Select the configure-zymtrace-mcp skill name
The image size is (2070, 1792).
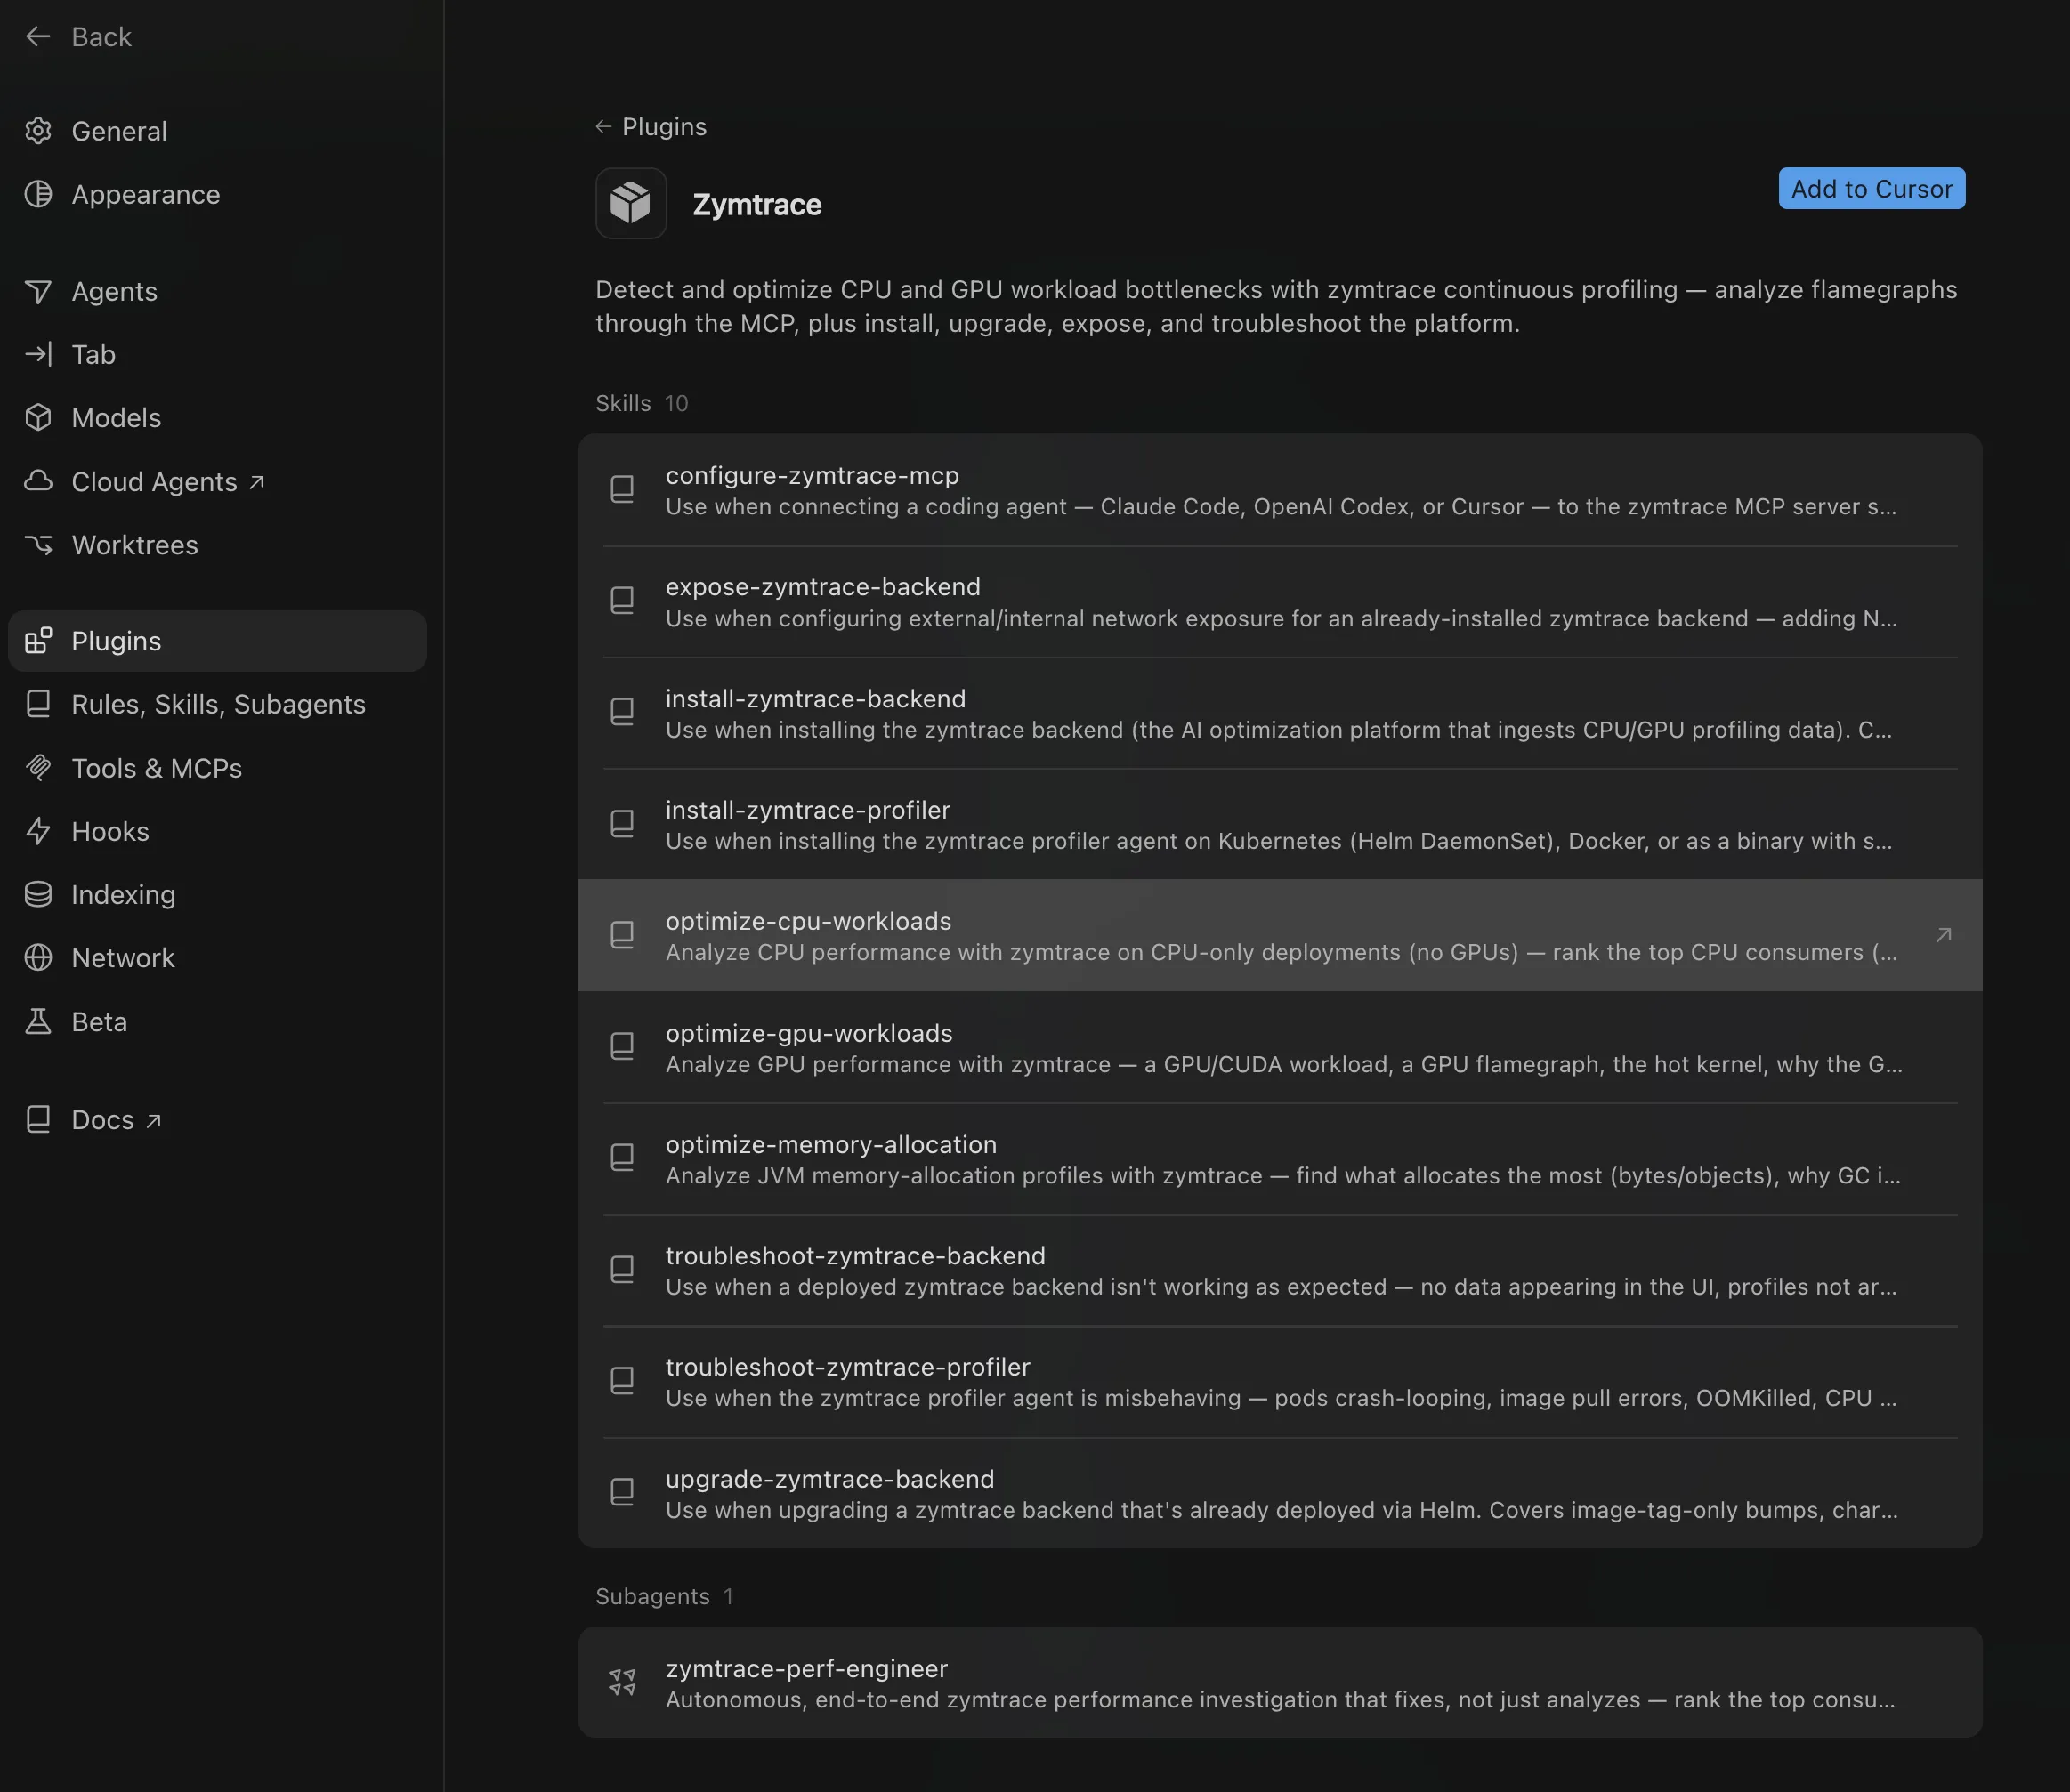click(812, 475)
